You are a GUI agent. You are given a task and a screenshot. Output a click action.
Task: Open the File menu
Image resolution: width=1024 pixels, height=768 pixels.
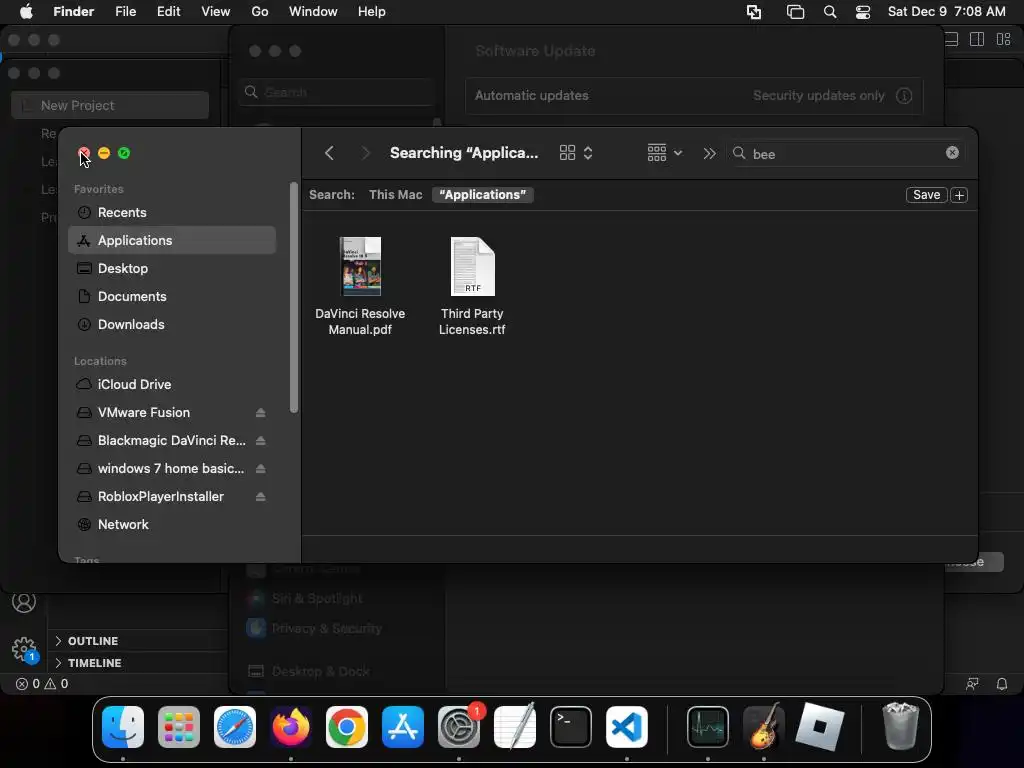(125, 12)
